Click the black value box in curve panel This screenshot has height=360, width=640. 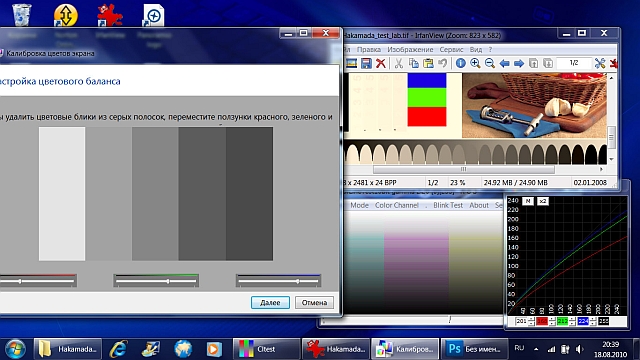(603, 322)
